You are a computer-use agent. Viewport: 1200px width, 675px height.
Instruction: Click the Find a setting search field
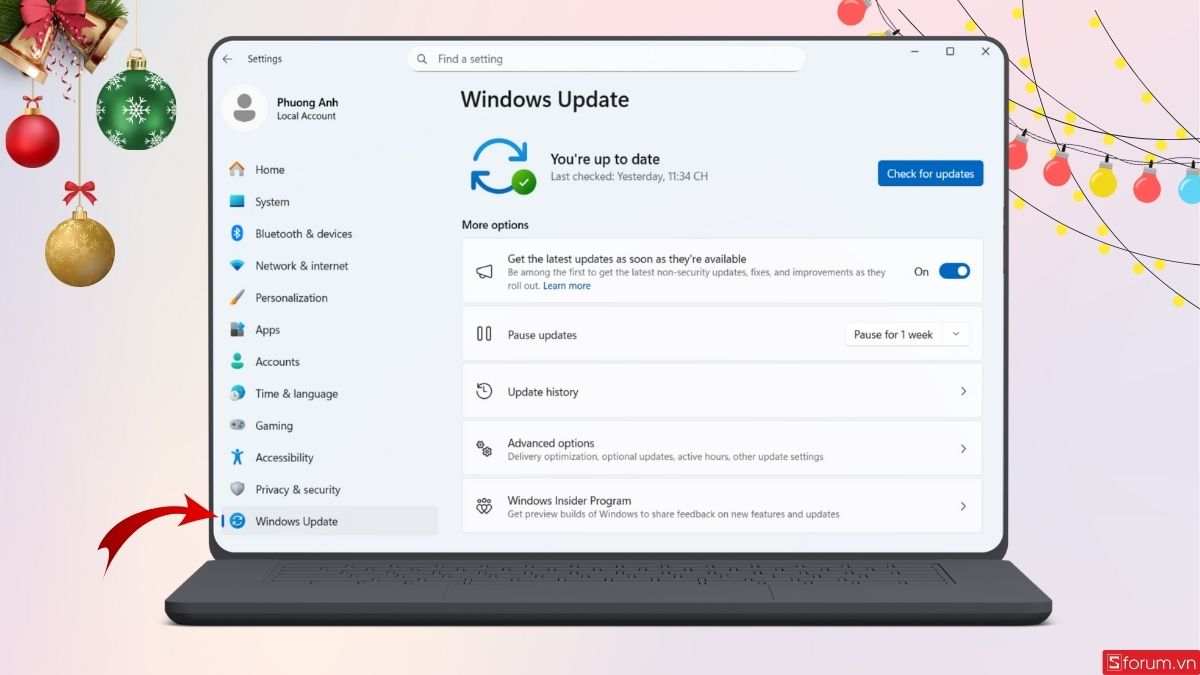(607, 58)
